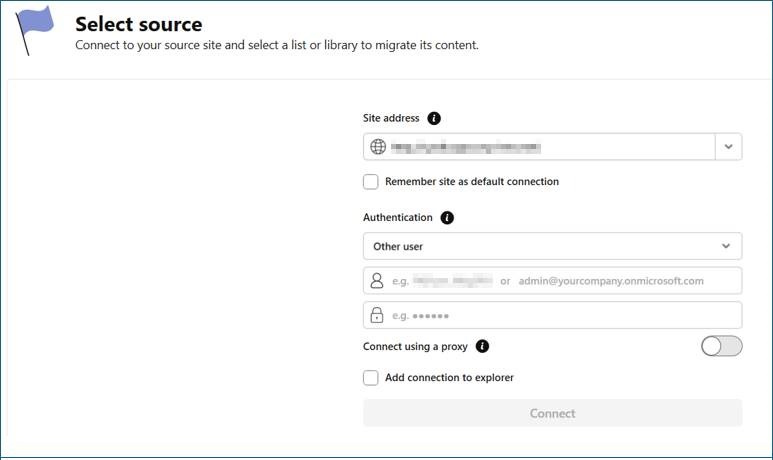Click the globe icon in the site address field
Viewport: 773px width, 460px height.
point(378,147)
